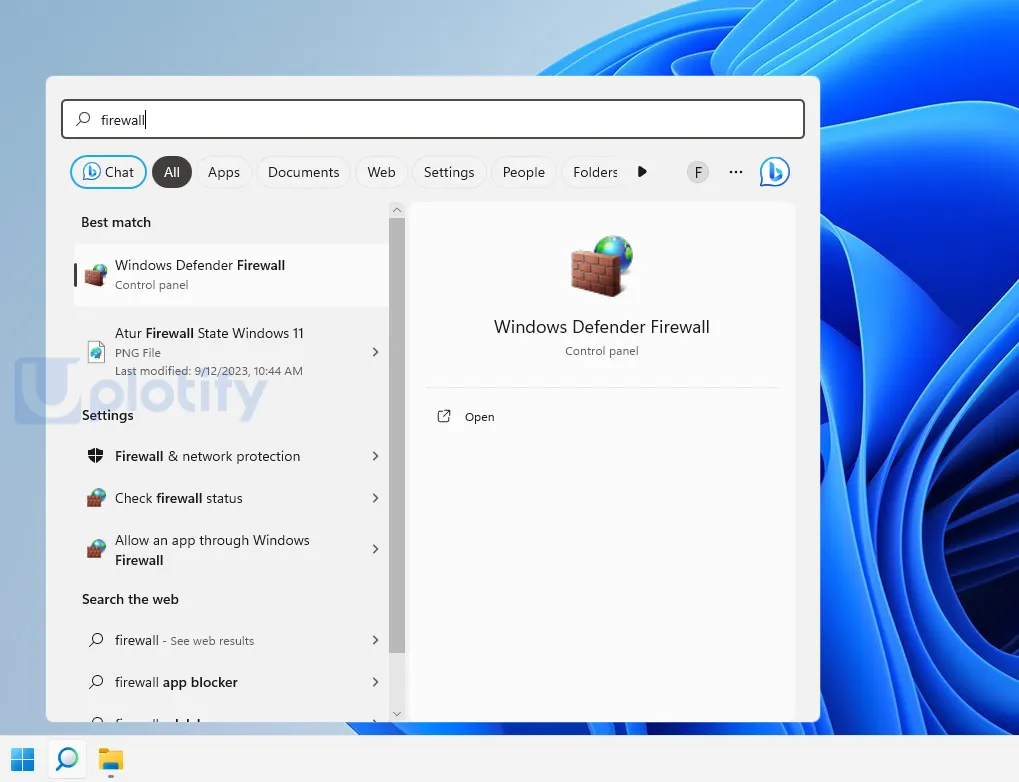Expand the 'firewall app blocker' chevron

[375, 682]
